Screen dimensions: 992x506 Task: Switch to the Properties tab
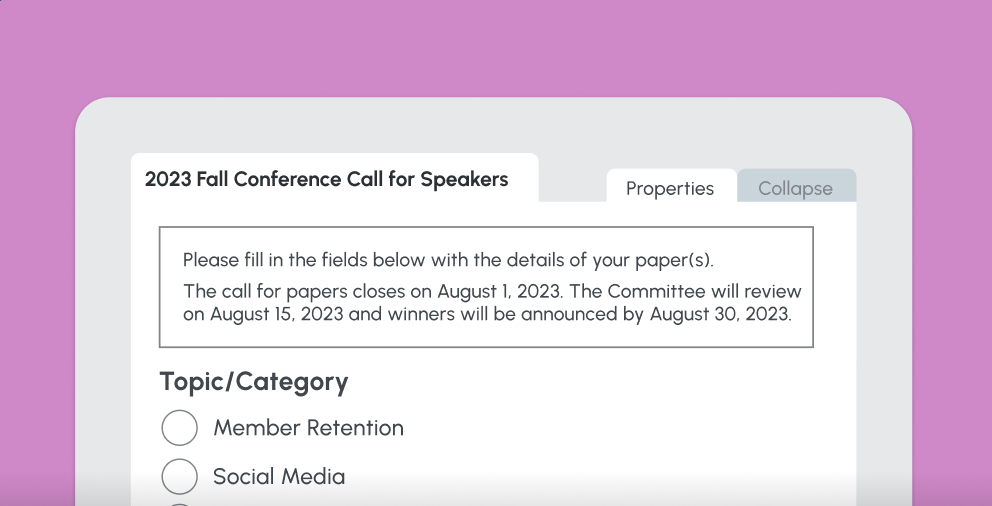670,188
